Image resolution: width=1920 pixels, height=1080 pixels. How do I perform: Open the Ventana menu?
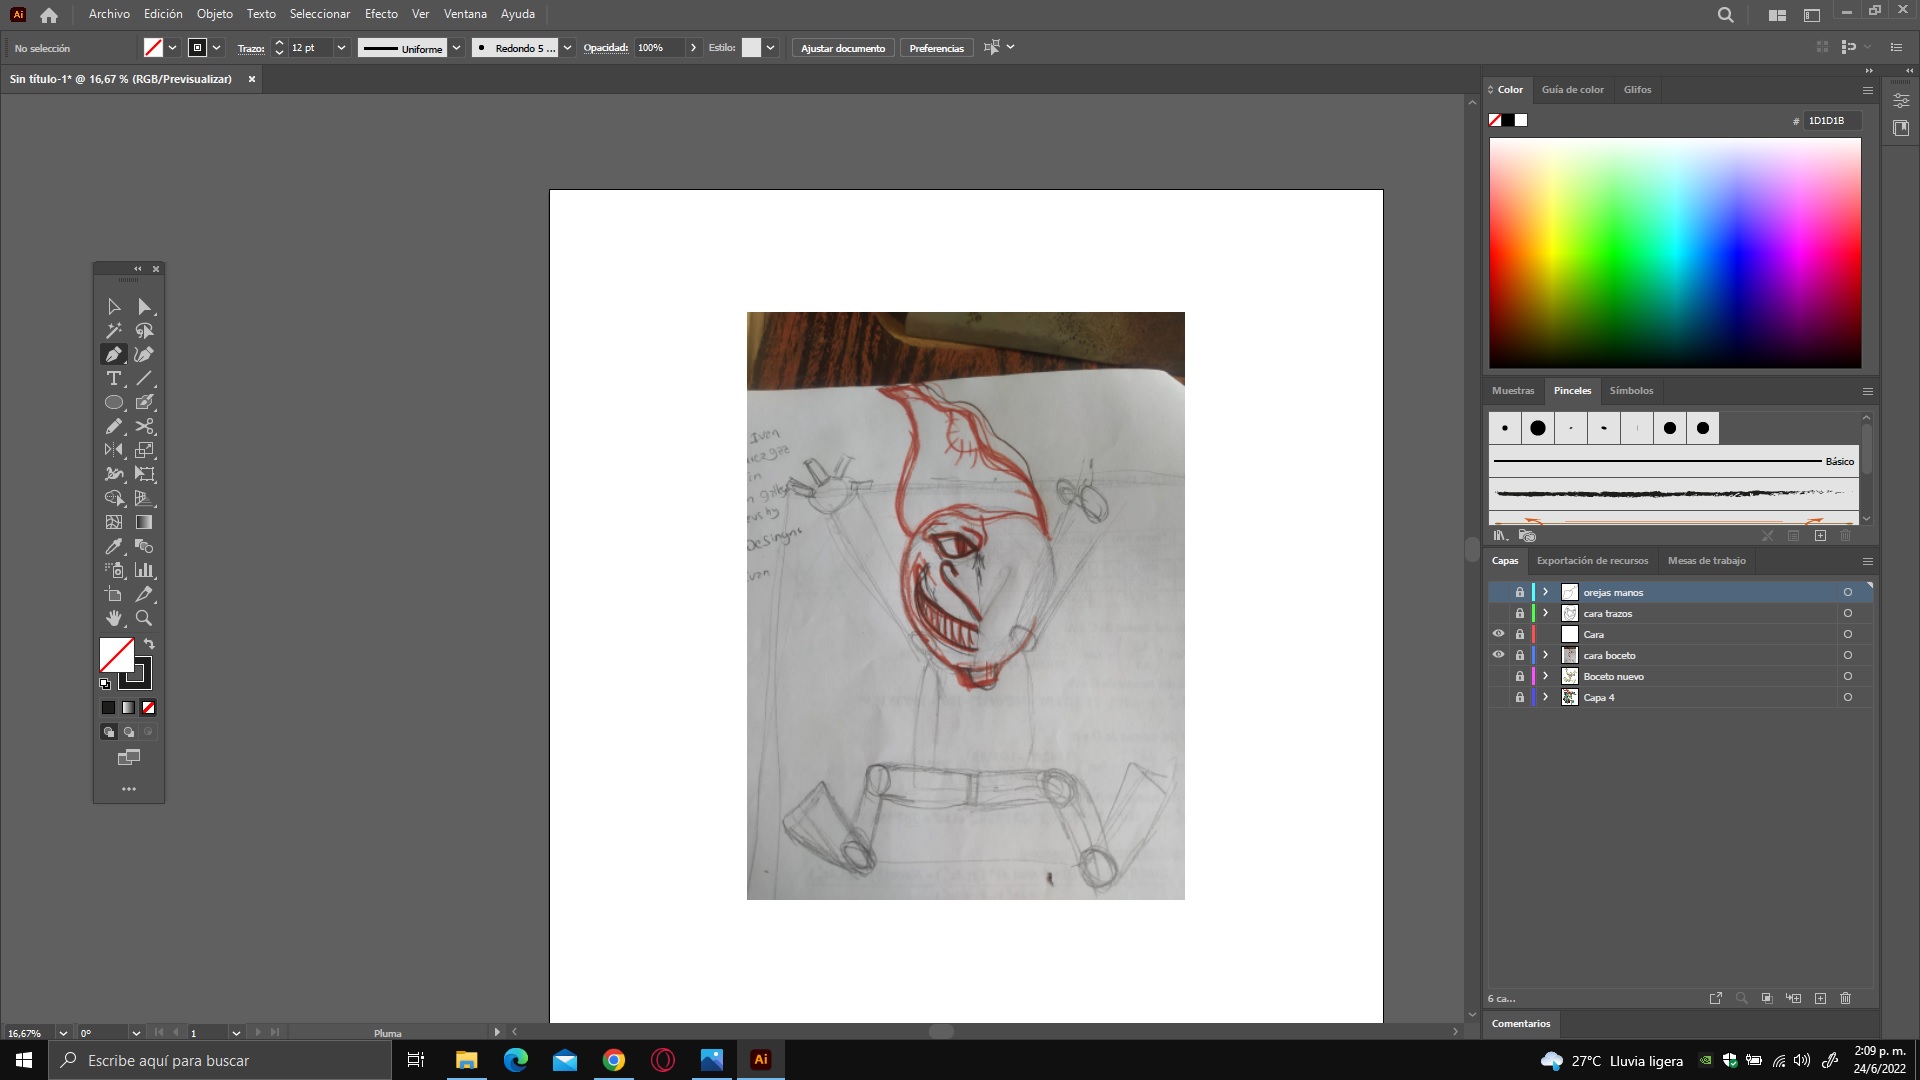pyautogui.click(x=465, y=14)
